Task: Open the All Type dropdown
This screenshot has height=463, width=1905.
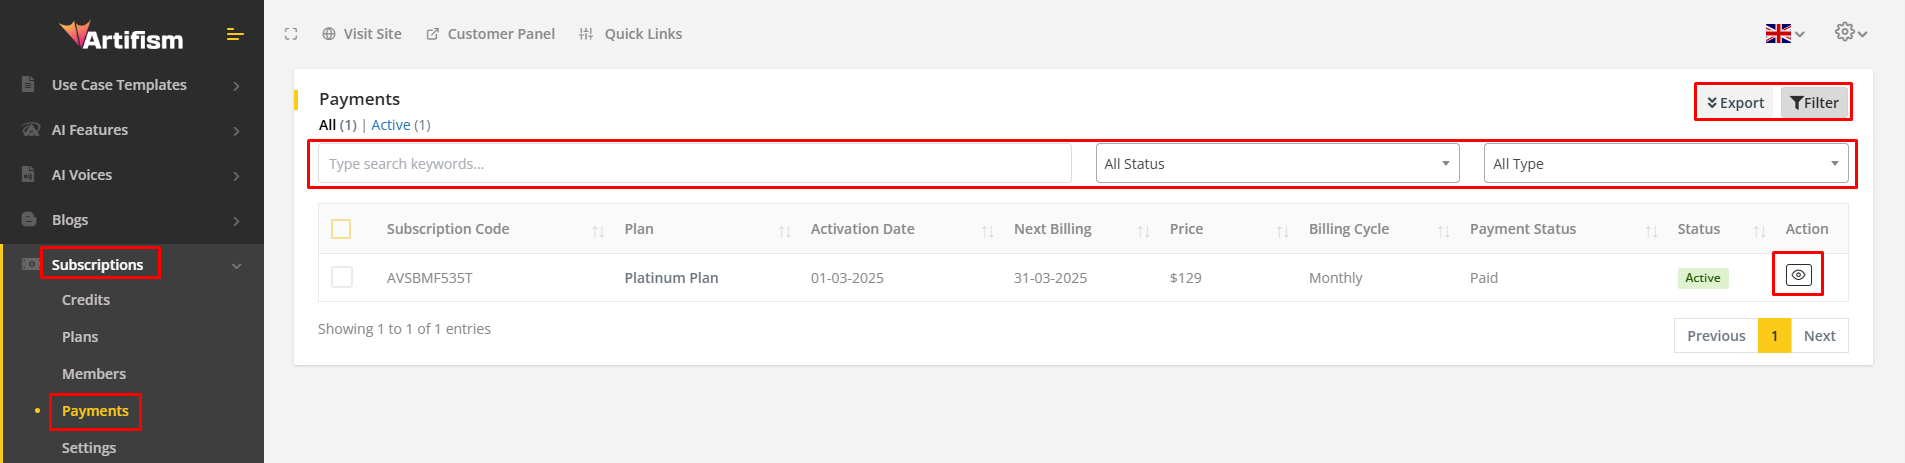Action: 1665,164
